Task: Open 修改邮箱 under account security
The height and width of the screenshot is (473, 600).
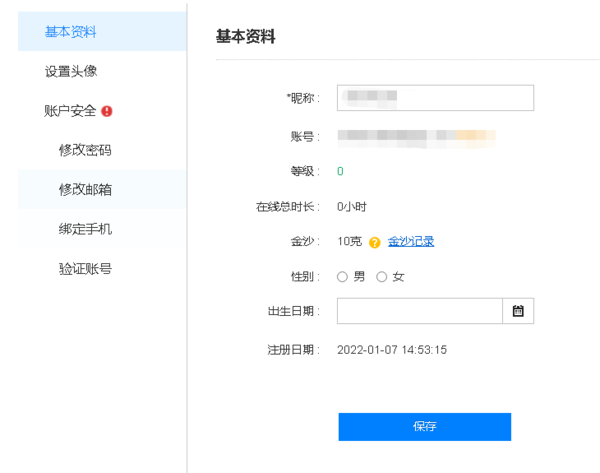Action: [85, 189]
